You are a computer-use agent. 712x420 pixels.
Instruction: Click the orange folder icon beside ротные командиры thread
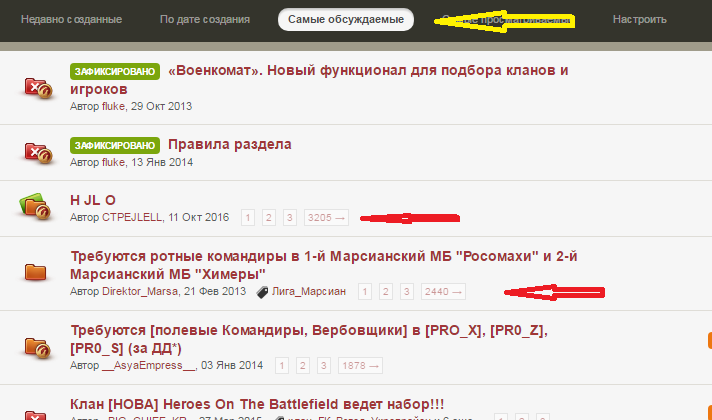pos(35,272)
